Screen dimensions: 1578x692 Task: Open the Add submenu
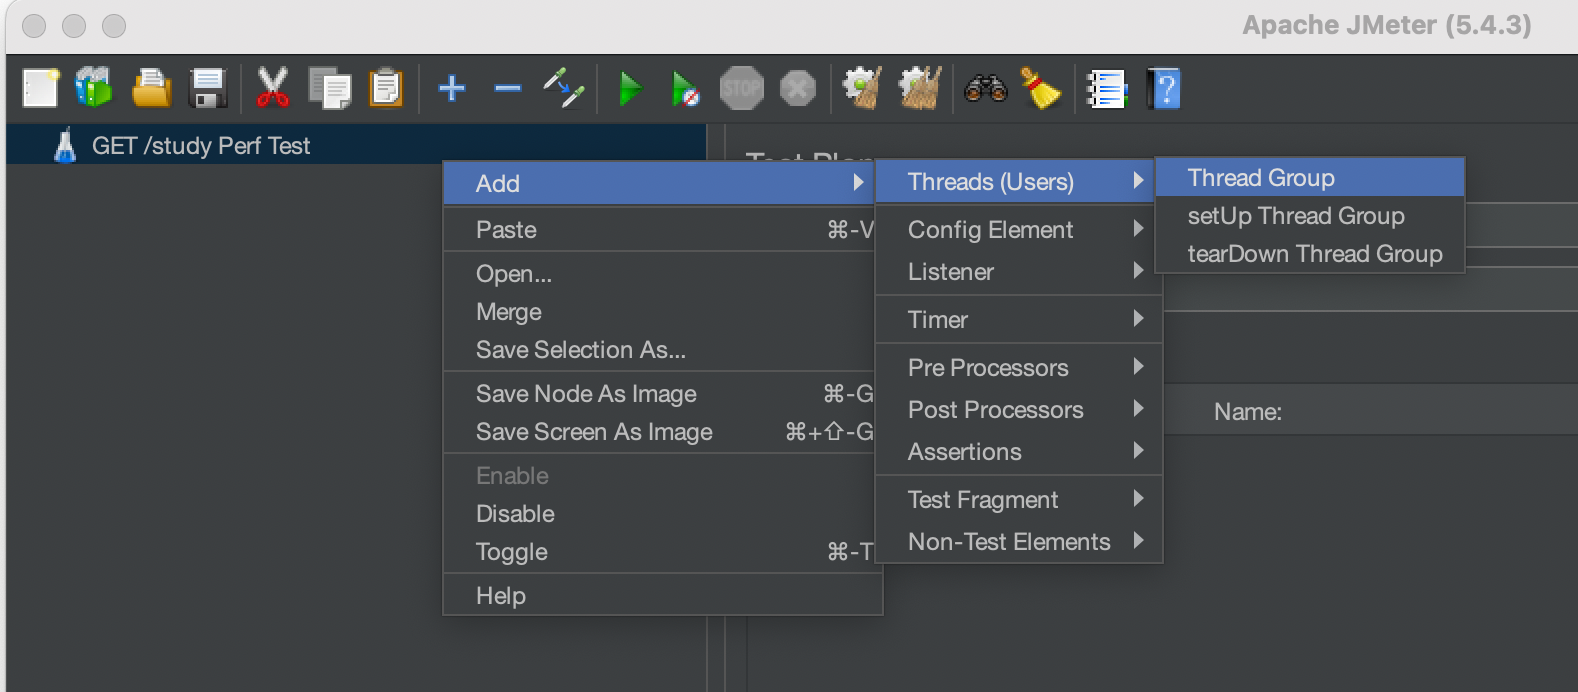(x=660, y=183)
